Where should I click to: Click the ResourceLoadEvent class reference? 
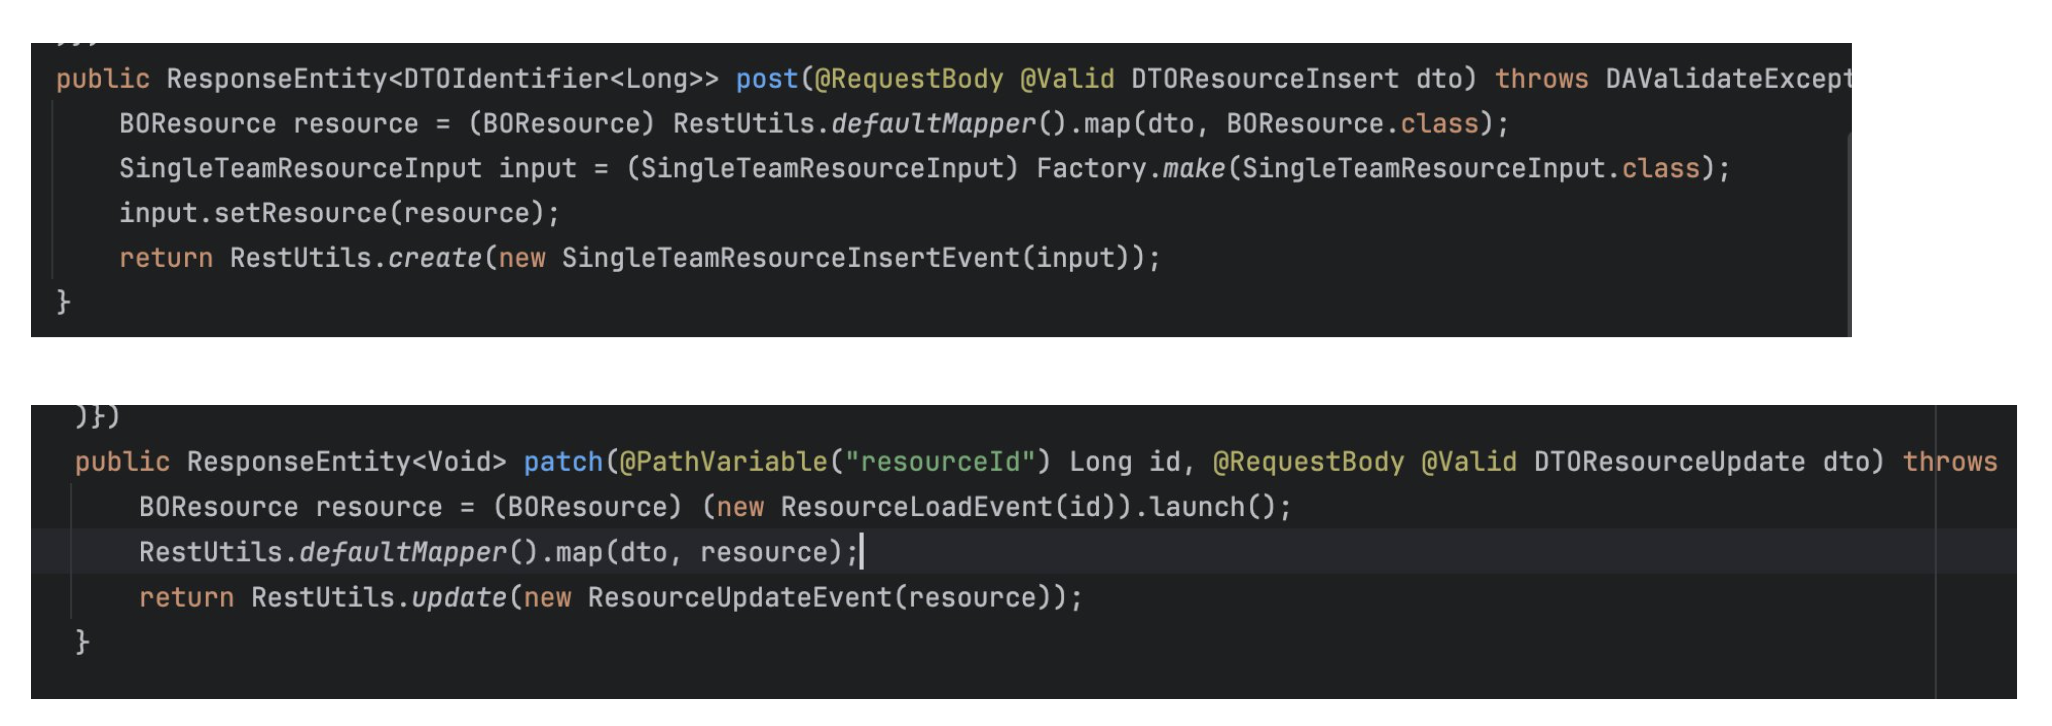[x=916, y=507]
